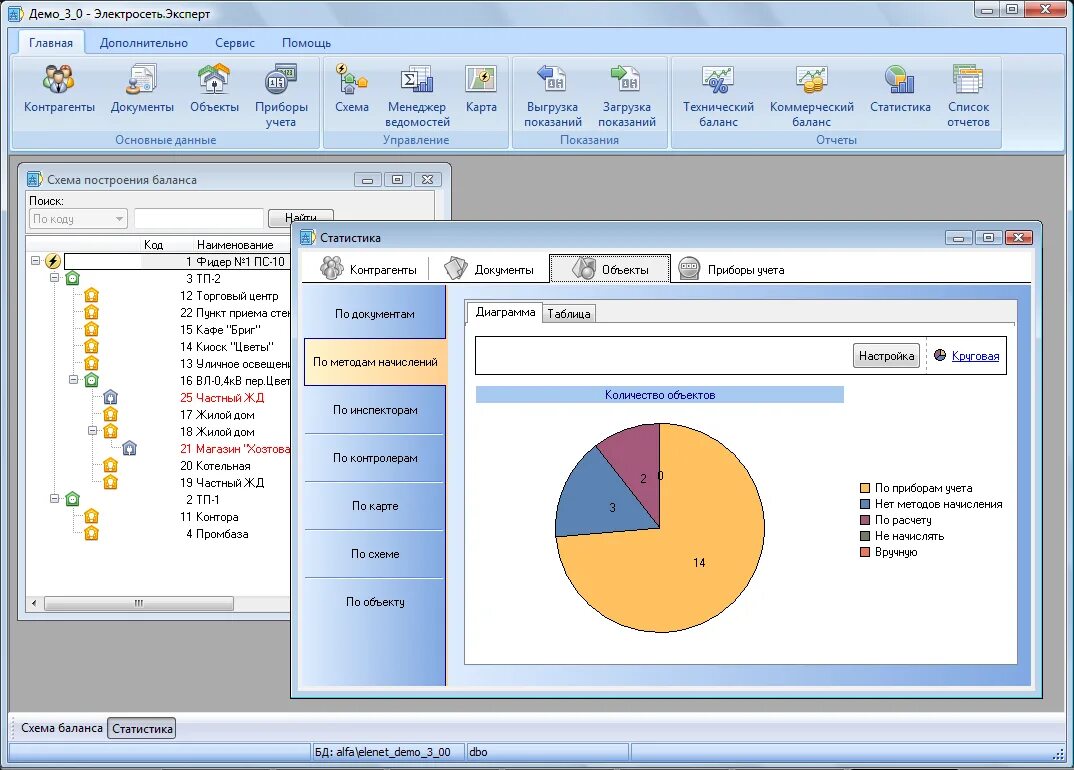Choose По инспекторам statistics category

tap(375, 410)
